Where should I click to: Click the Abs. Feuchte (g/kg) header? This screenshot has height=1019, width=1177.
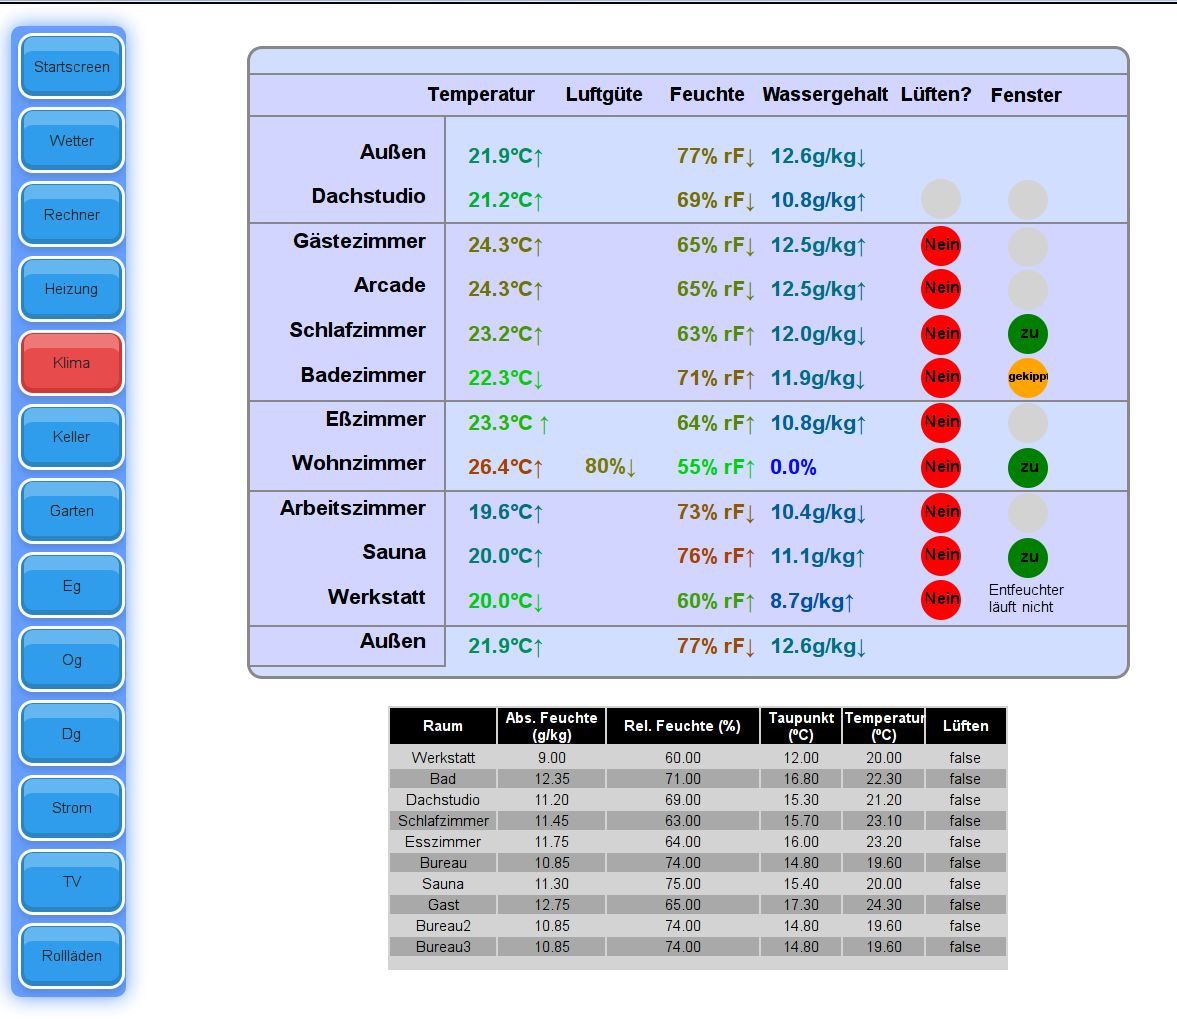(x=552, y=726)
